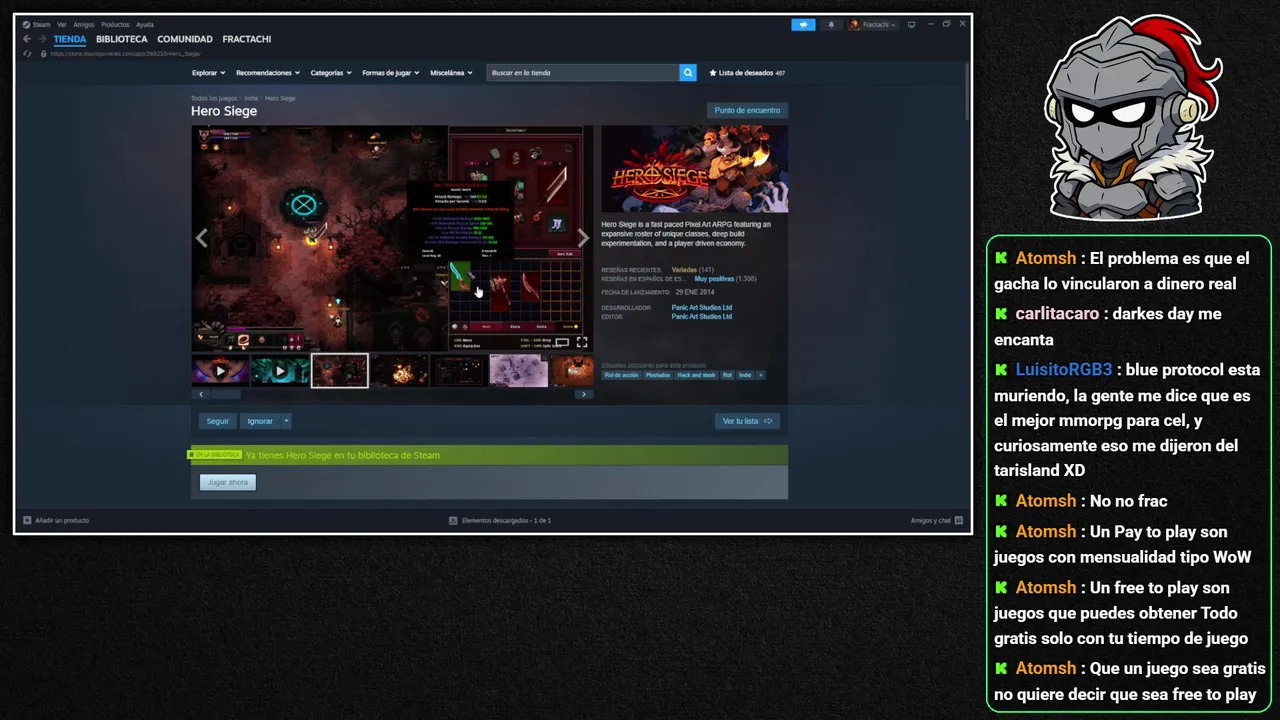Viewport: 1280px width, 720px height.
Task: Switch to the BIBLIOTECA tab
Action: click(122, 39)
